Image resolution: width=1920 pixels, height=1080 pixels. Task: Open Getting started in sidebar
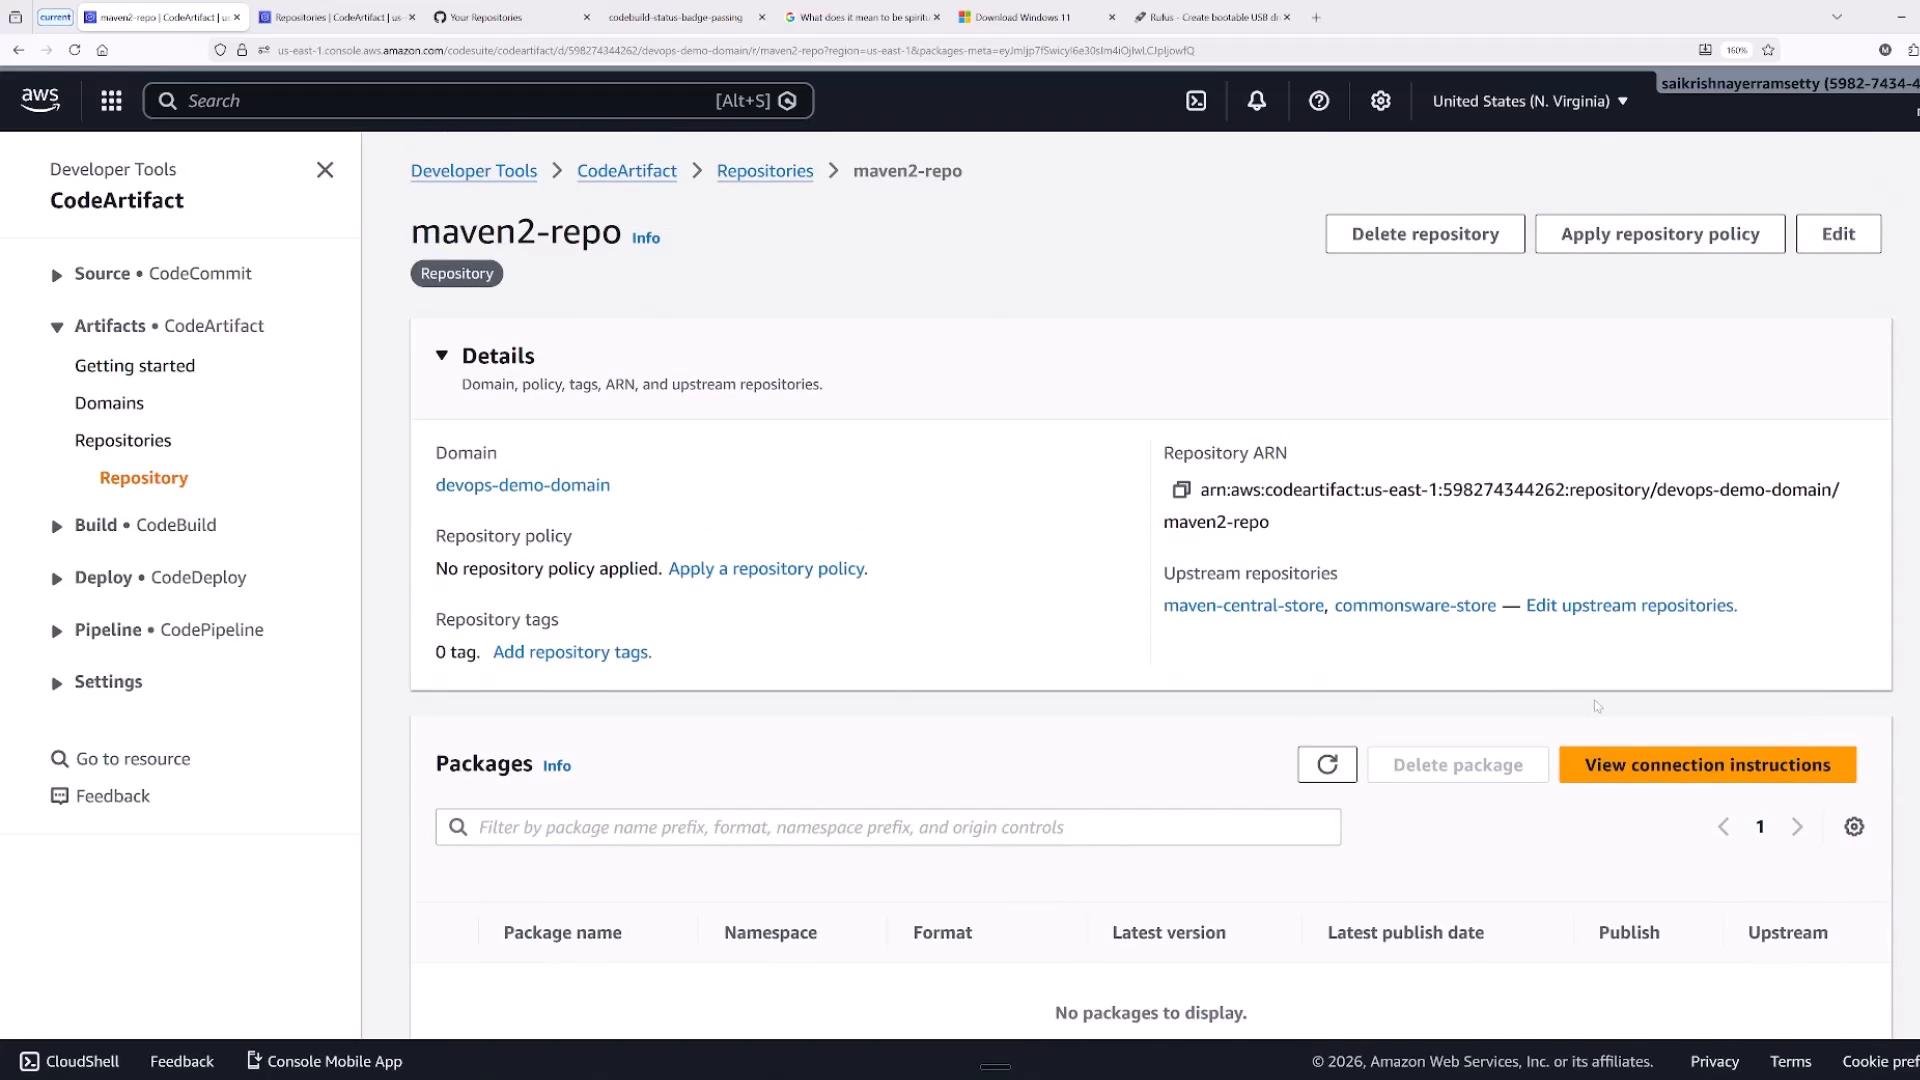pyautogui.click(x=134, y=366)
